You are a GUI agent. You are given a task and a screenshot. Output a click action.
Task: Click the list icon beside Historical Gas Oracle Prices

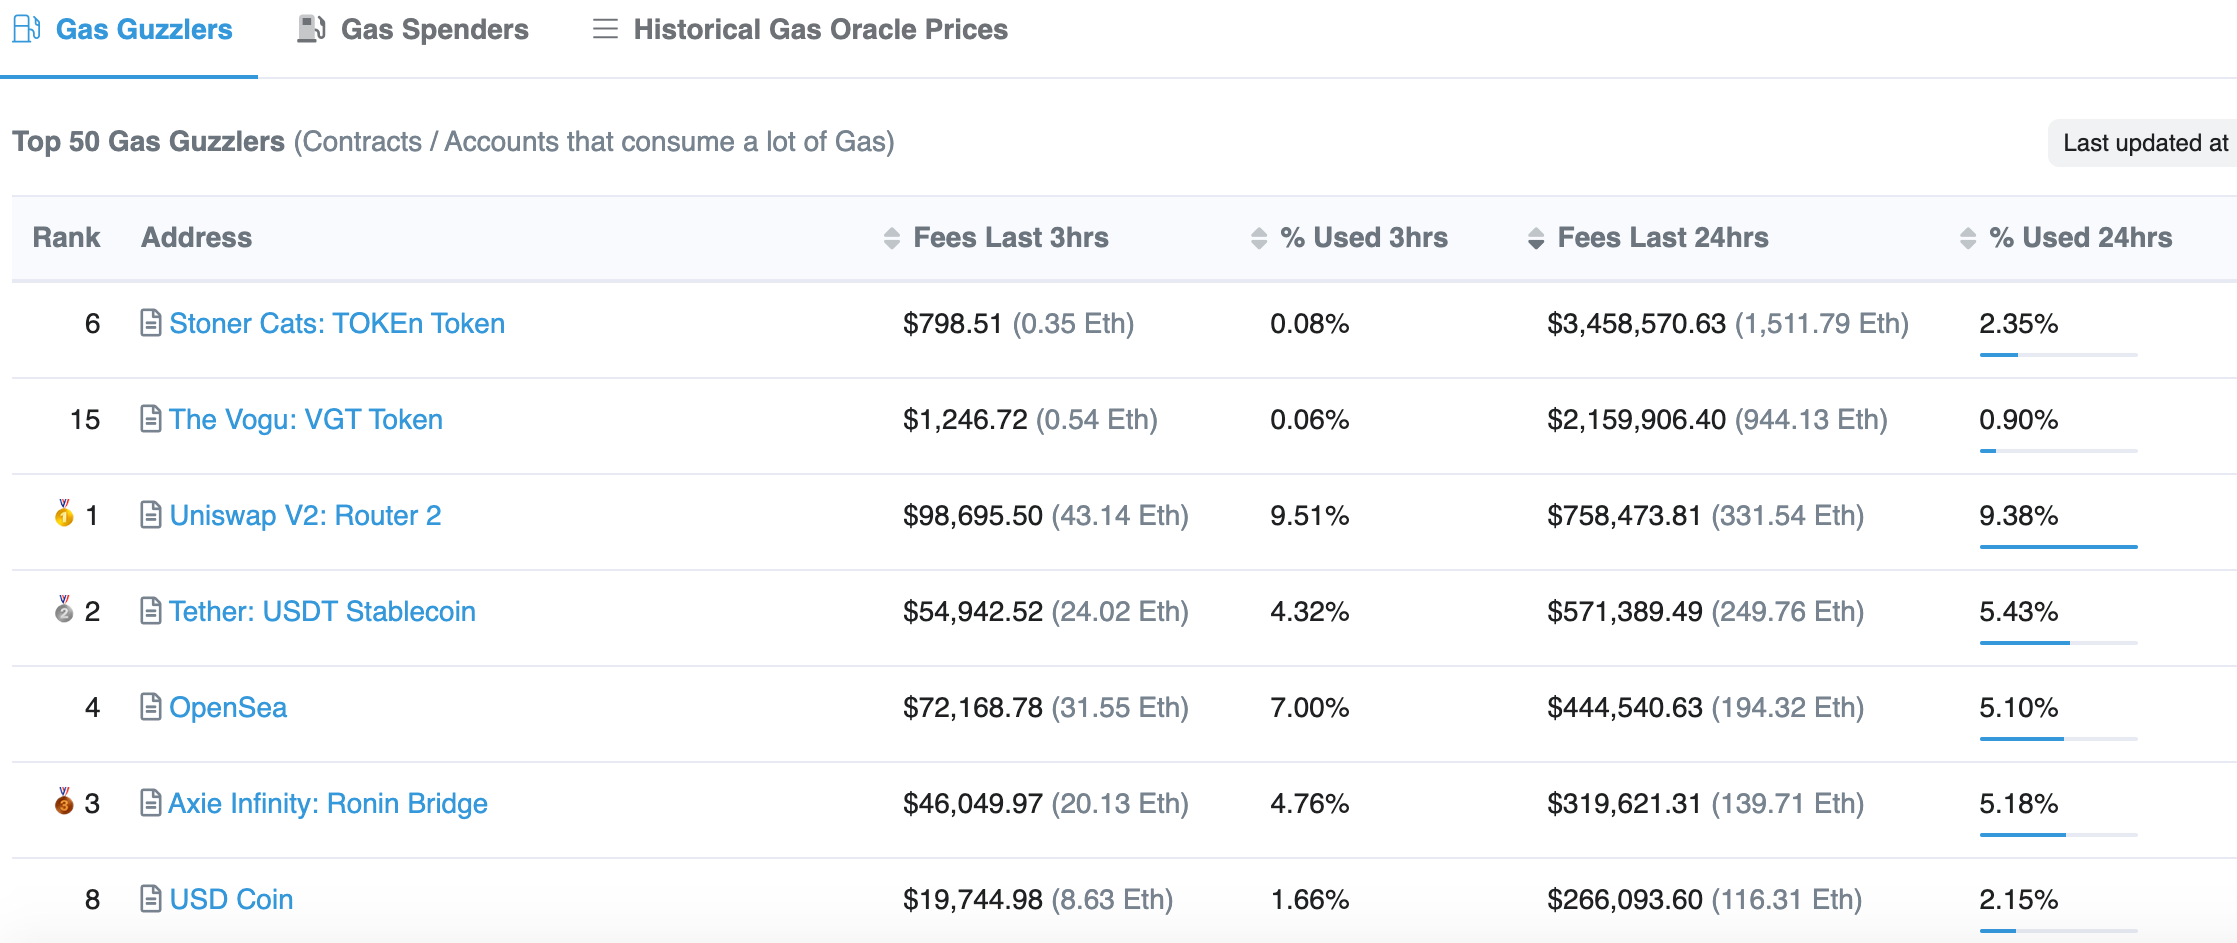point(605,29)
